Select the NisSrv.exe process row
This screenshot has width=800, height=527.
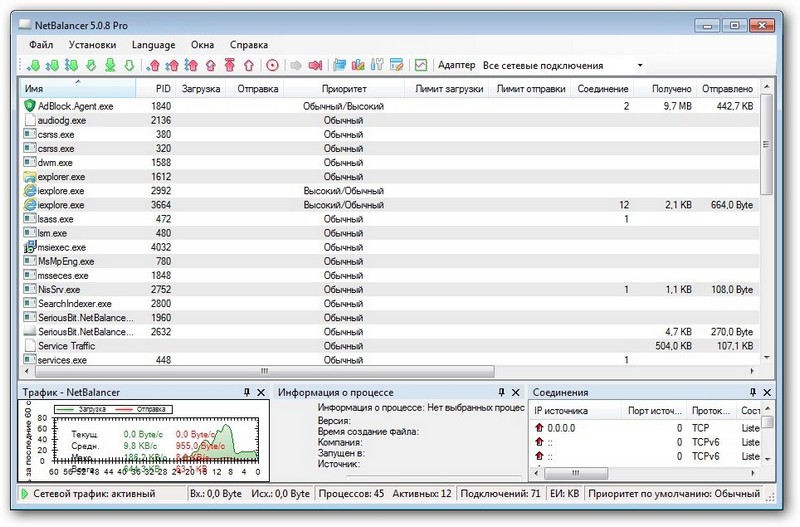coord(390,289)
